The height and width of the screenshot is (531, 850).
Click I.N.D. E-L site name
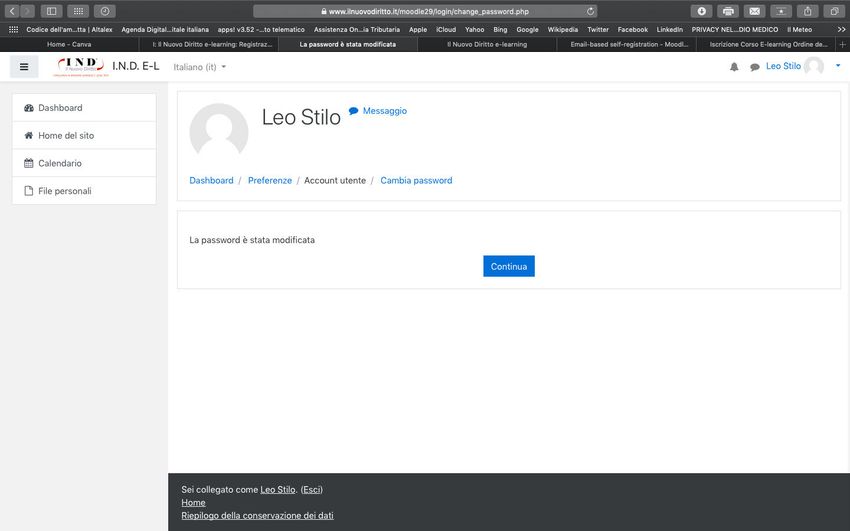136,66
